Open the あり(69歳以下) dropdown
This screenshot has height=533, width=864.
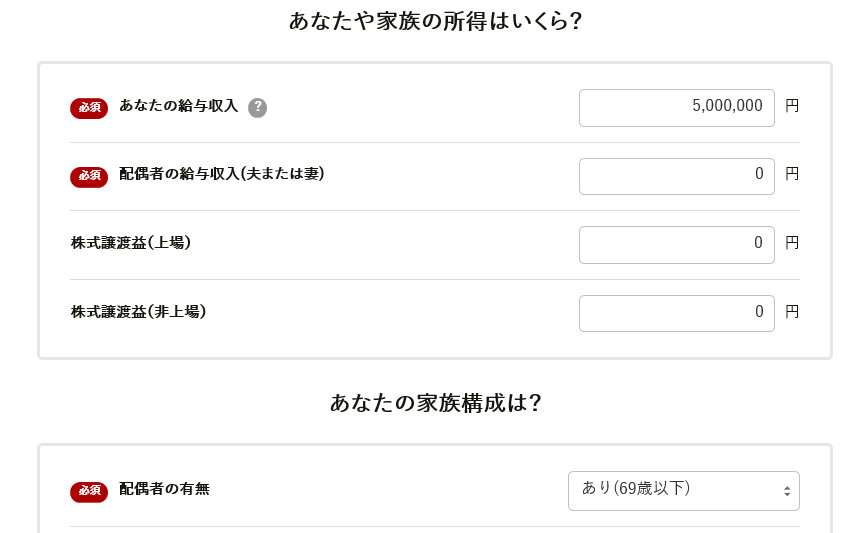coord(684,491)
